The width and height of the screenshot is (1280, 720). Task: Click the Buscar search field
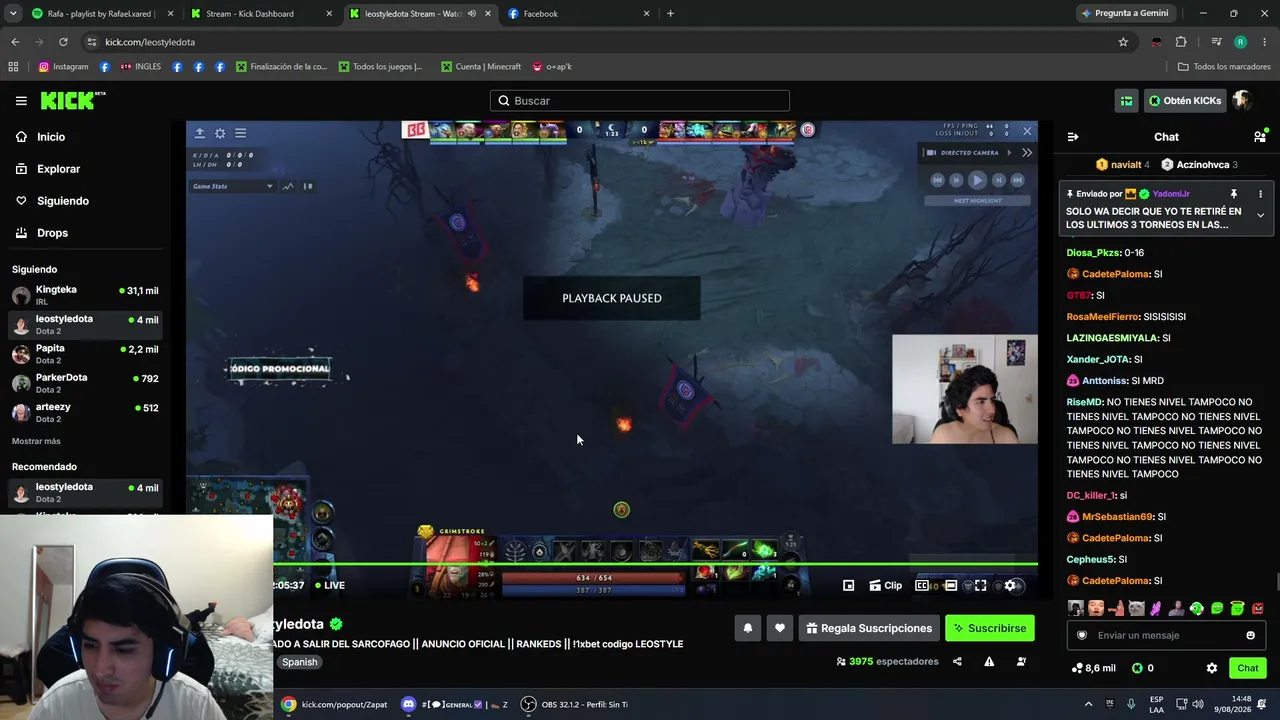coord(640,101)
